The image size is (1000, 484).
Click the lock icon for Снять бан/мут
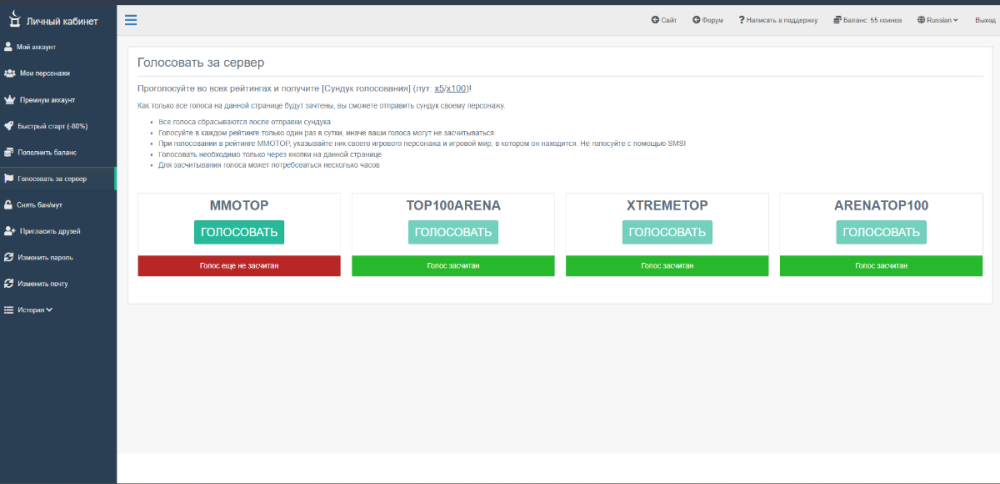[9, 205]
